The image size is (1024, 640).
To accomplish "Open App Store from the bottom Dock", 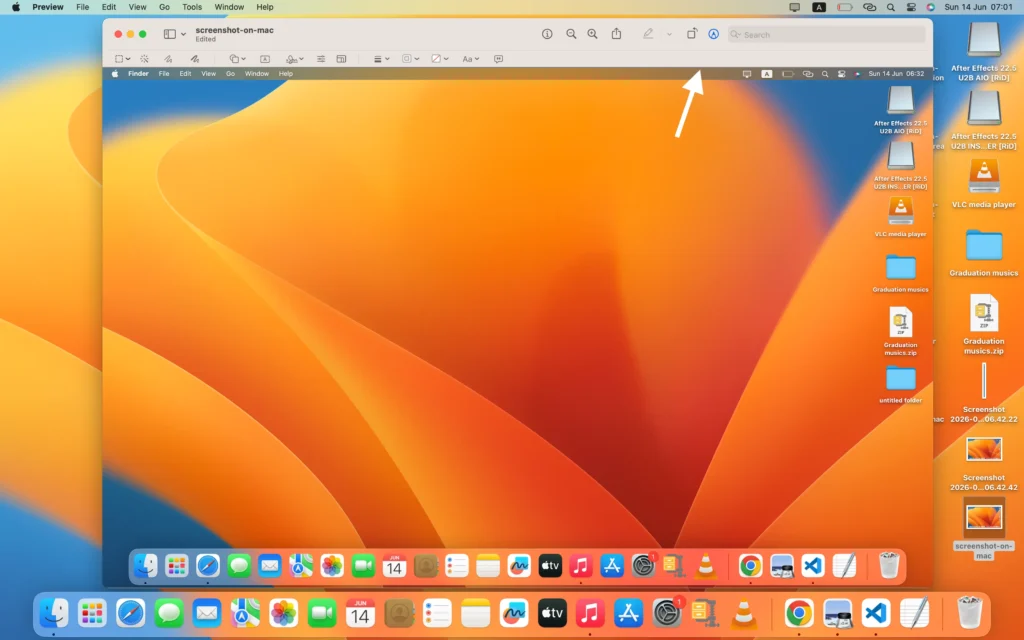I will (x=628, y=613).
